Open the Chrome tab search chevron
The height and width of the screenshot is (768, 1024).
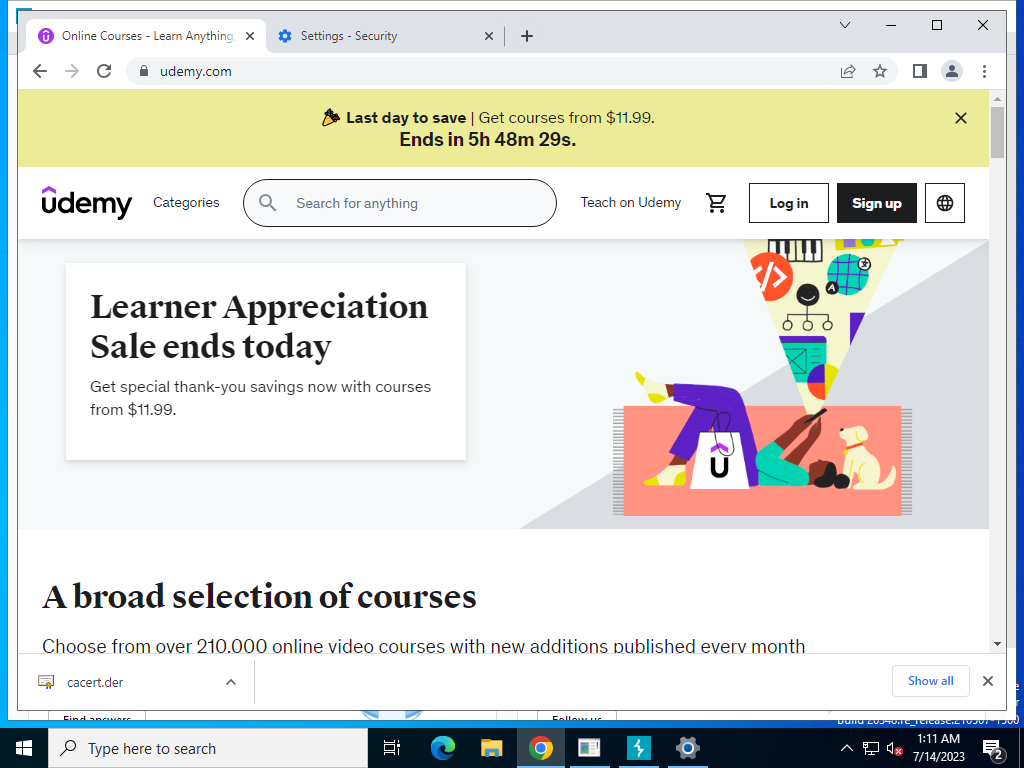pos(844,25)
